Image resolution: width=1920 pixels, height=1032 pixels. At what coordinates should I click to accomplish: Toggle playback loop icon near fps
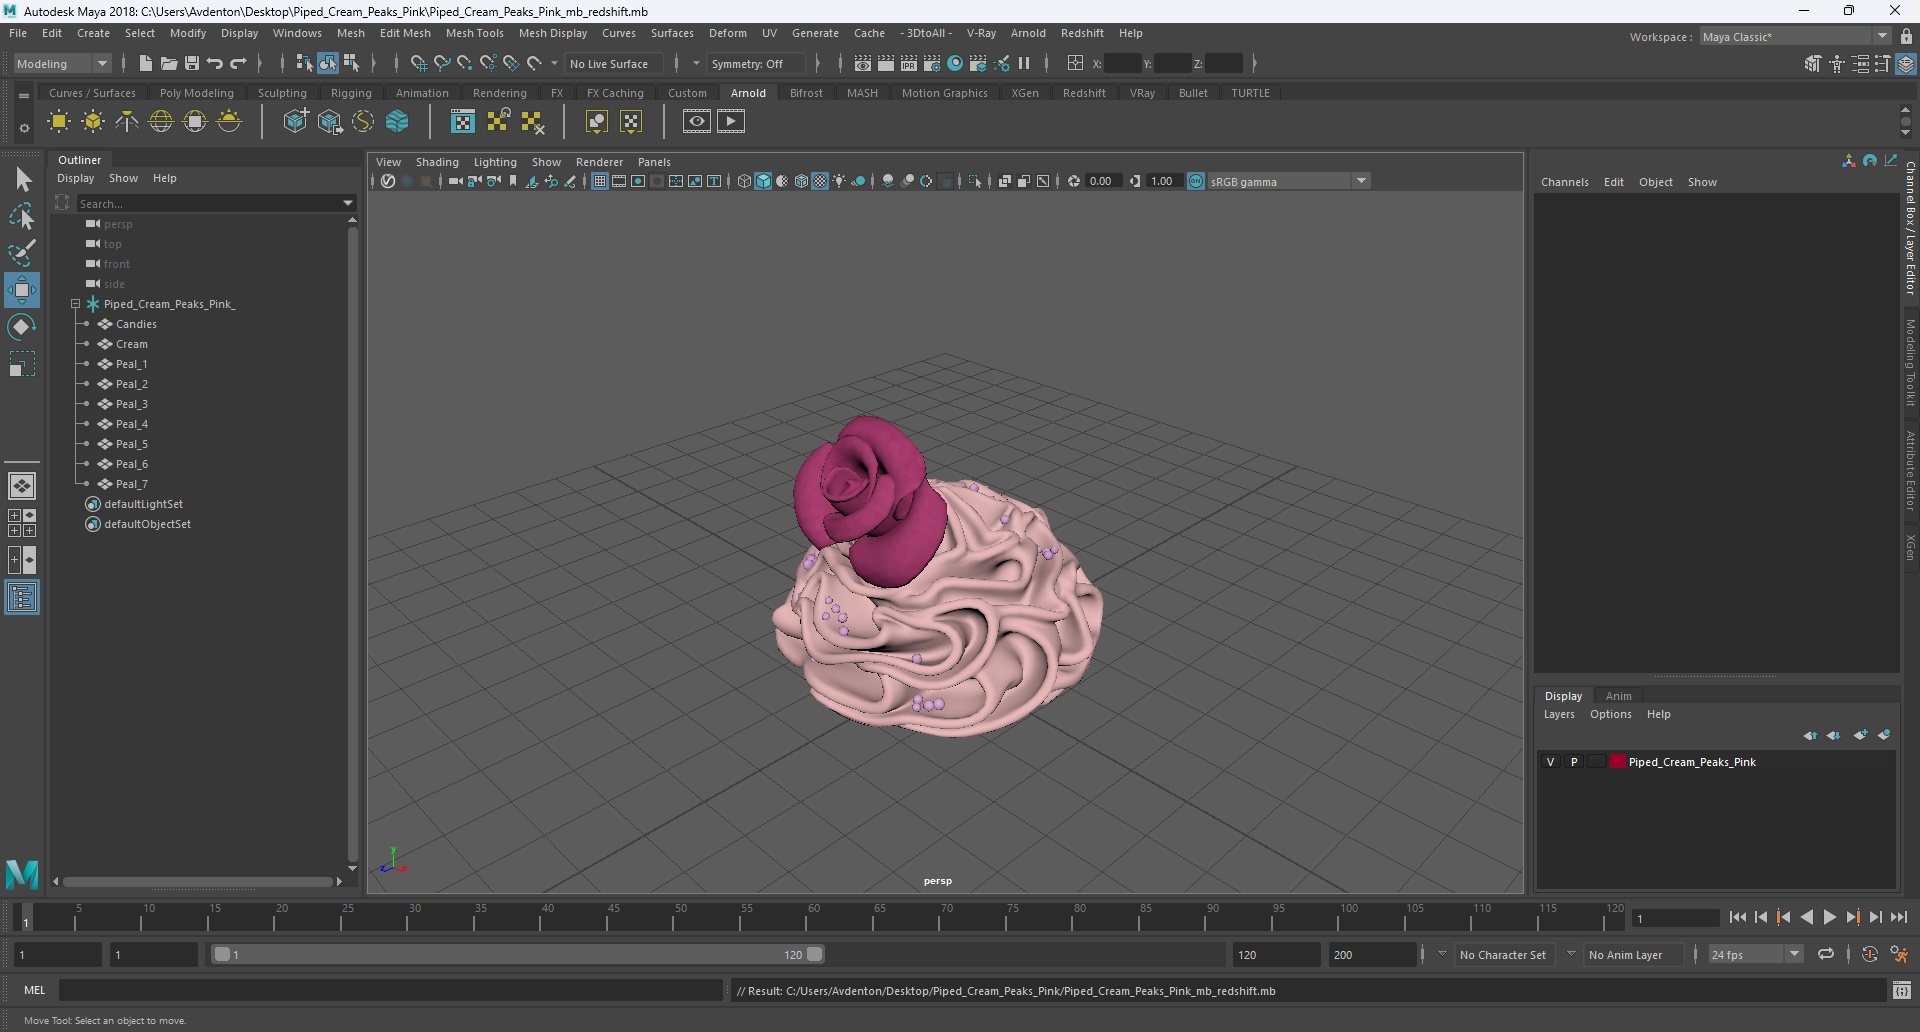pyautogui.click(x=1826, y=954)
